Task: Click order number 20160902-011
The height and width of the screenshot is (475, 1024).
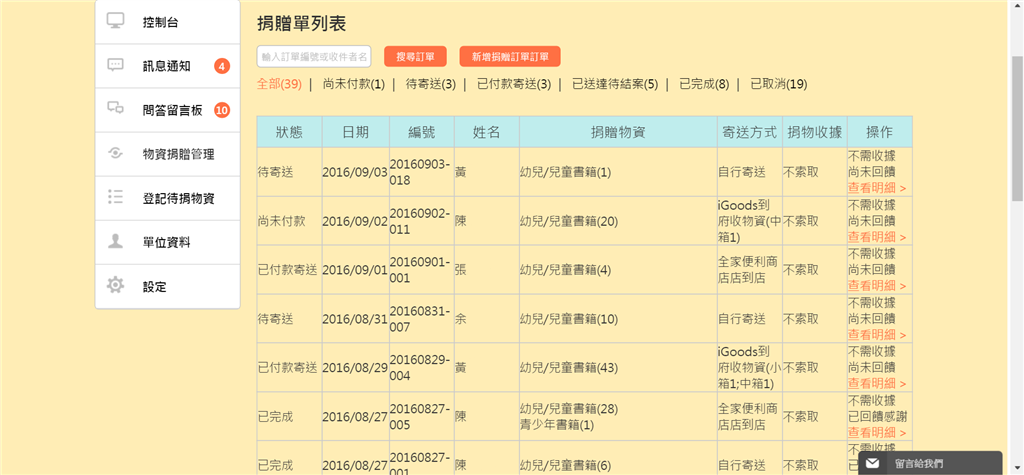Action: [x=420, y=221]
